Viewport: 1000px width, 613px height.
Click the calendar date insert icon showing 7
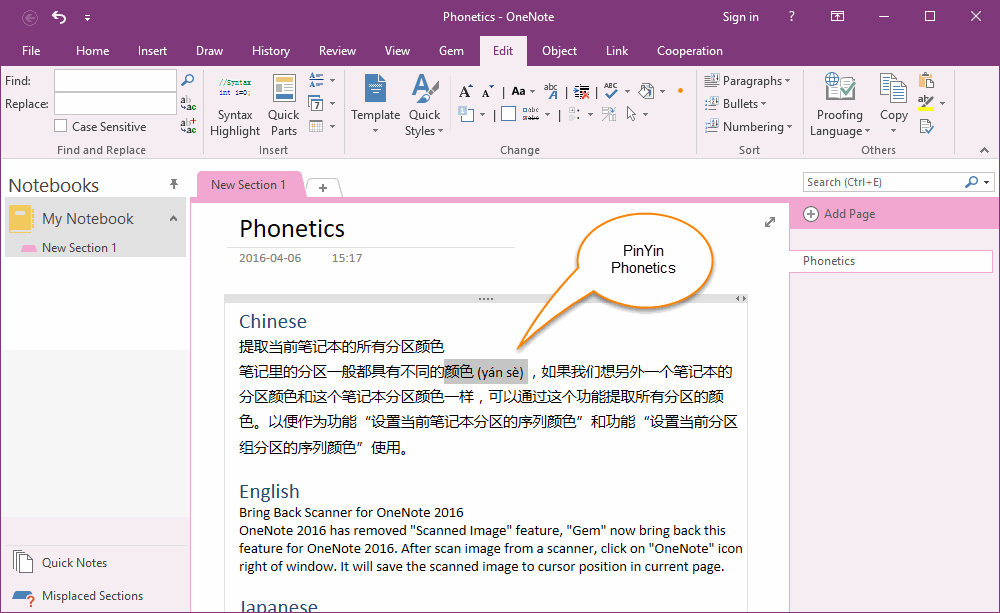coord(316,103)
